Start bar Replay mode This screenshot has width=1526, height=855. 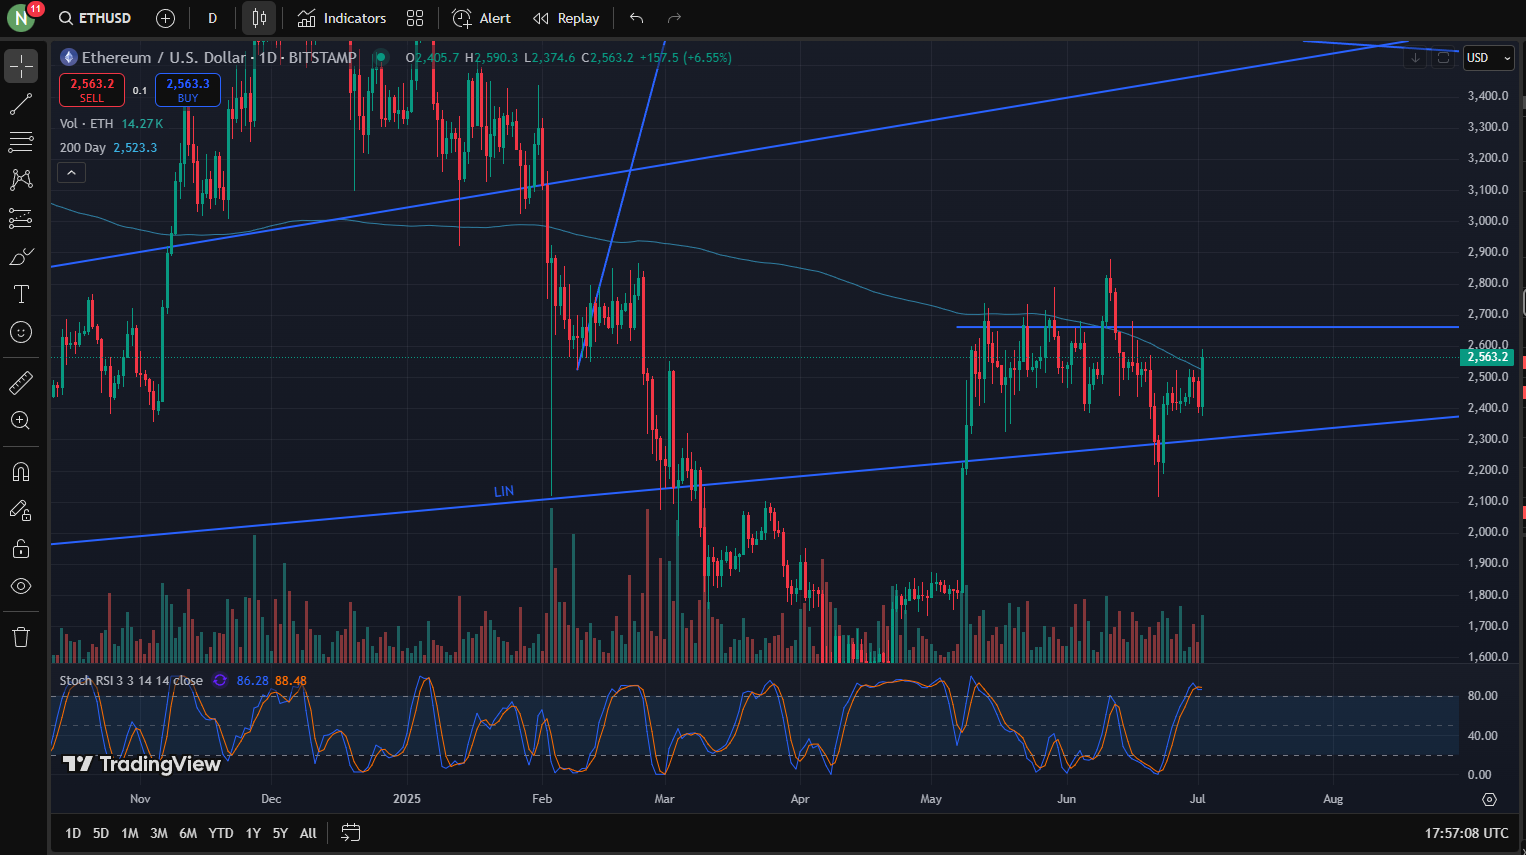[566, 18]
